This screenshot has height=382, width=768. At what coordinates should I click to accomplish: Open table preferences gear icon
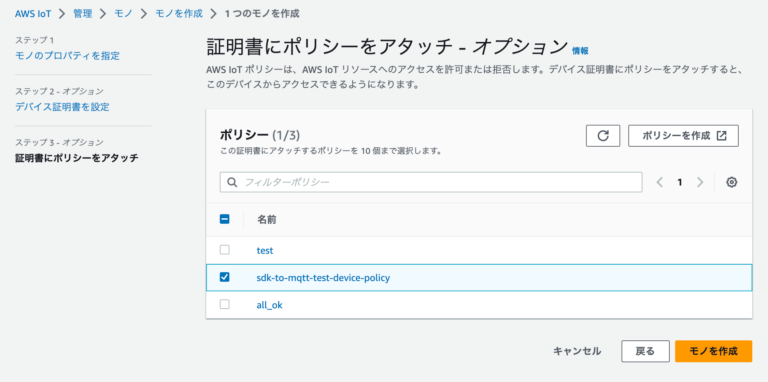coord(732,182)
